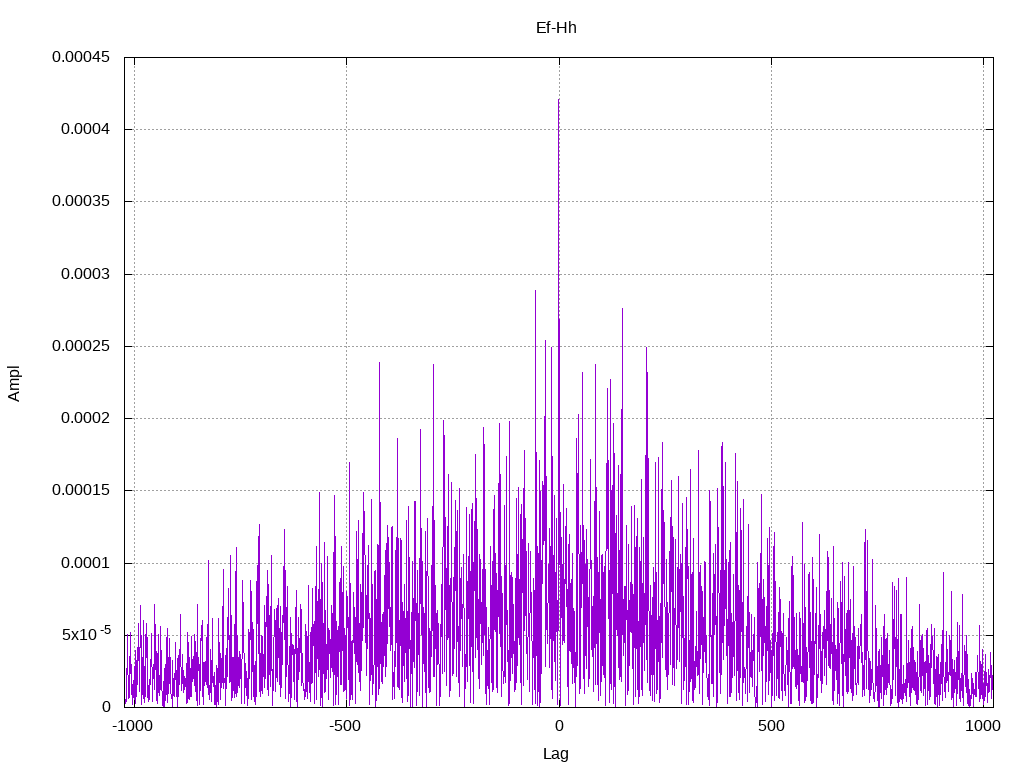Image resolution: width=1024 pixels, height=768 pixels.
Task: Click the x-axis label 'Lag'
Action: [556, 754]
